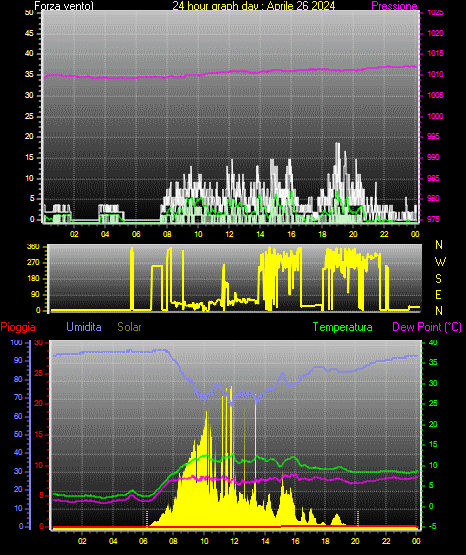Click the 06 hour tick on bottom graph
This screenshot has height=555, width=466.
tap(143, 541)
